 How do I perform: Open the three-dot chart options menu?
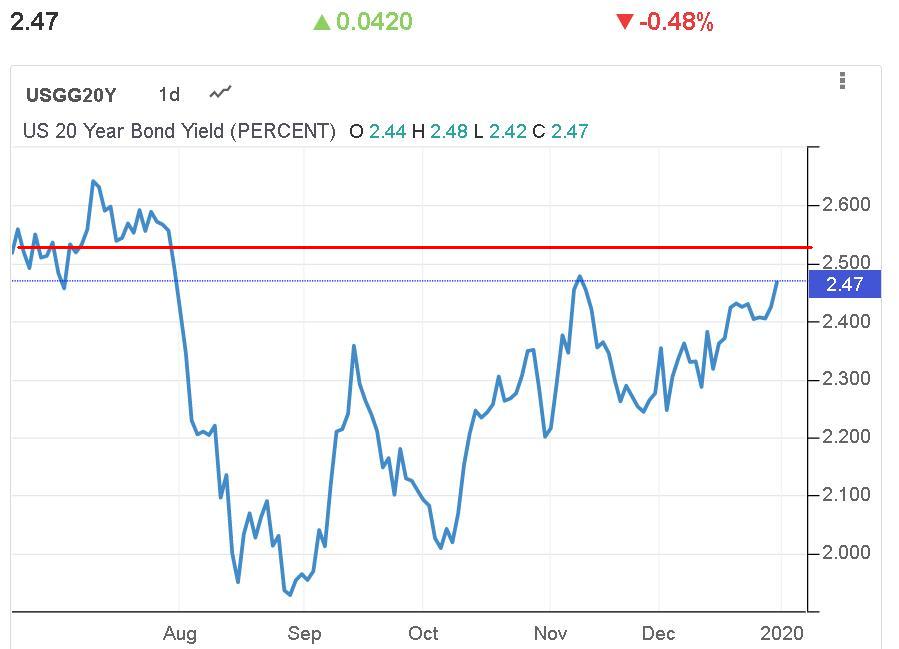(x=843, y=81)
